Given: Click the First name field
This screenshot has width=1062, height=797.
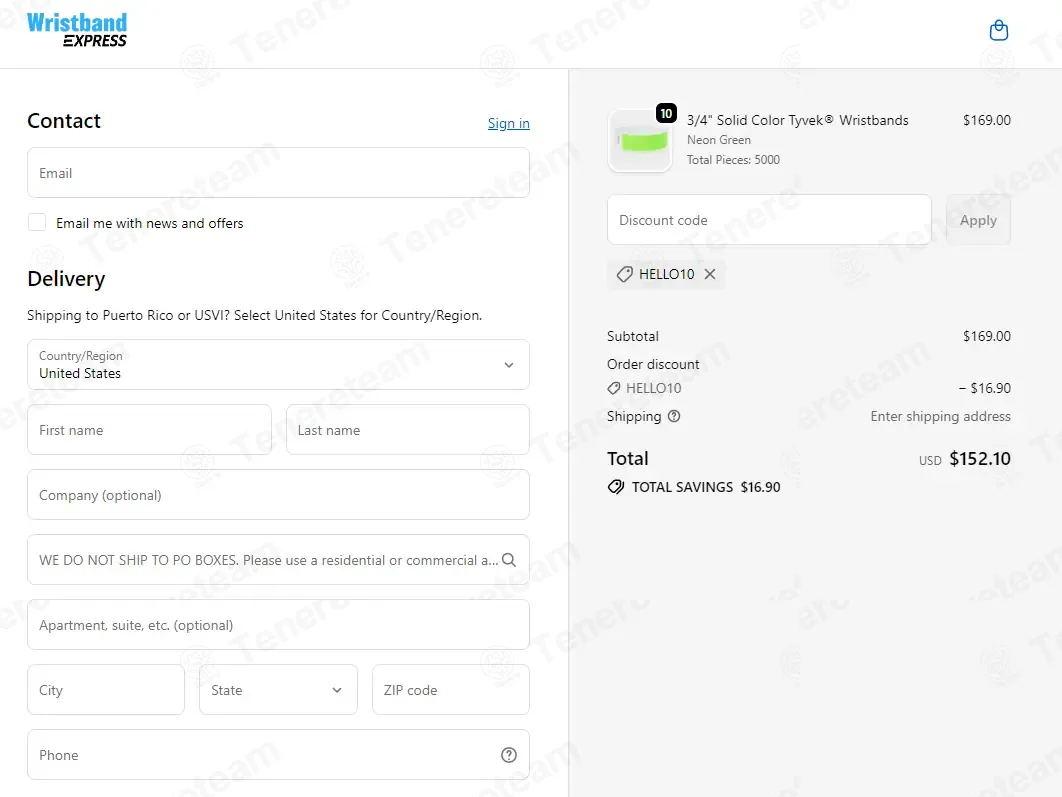Looking at the screenshot, I should [x=150, y=429].
